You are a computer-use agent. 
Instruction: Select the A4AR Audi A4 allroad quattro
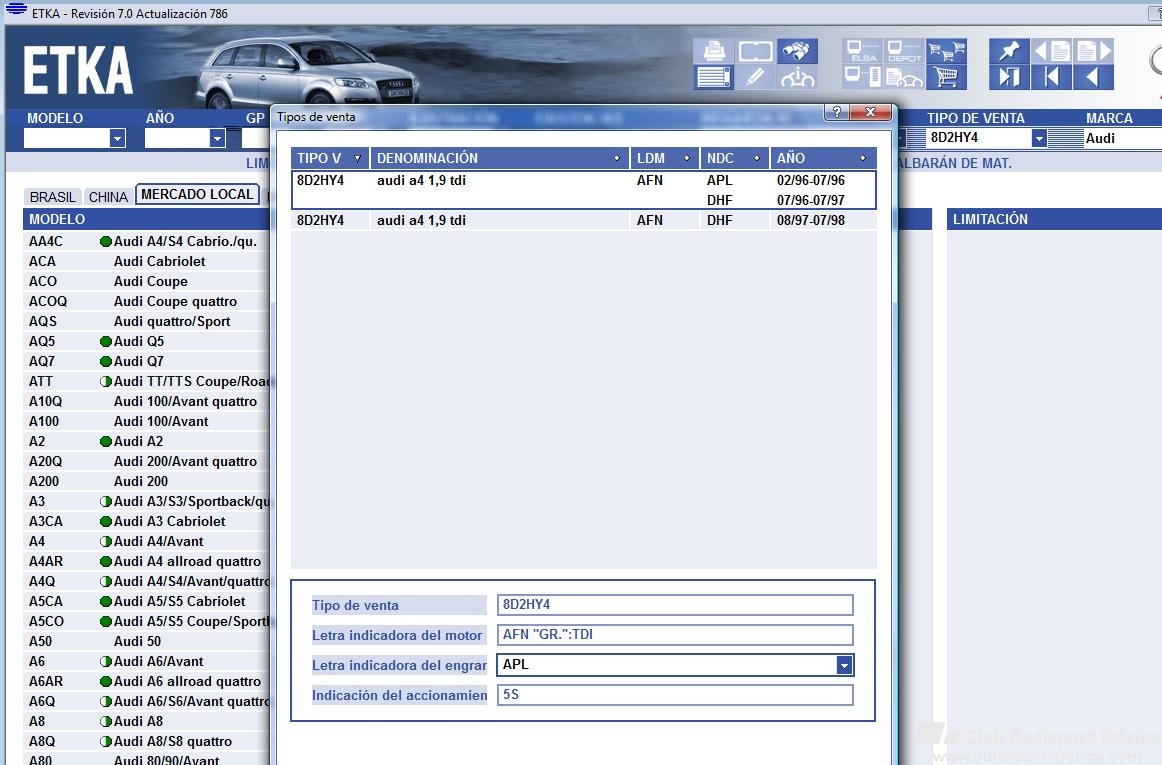(148, 561)
